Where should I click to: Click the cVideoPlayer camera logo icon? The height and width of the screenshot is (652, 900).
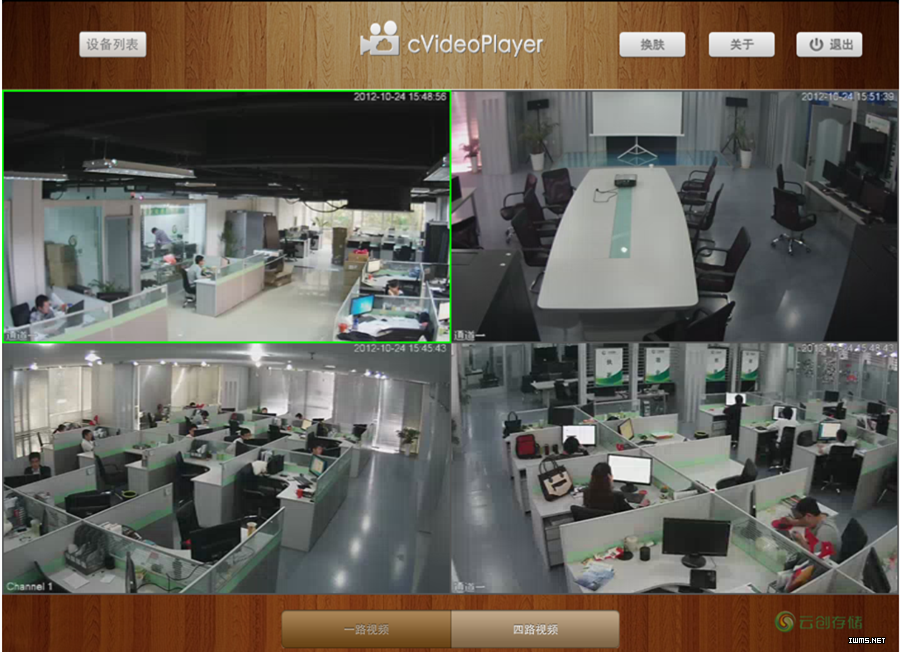point(379,41)
